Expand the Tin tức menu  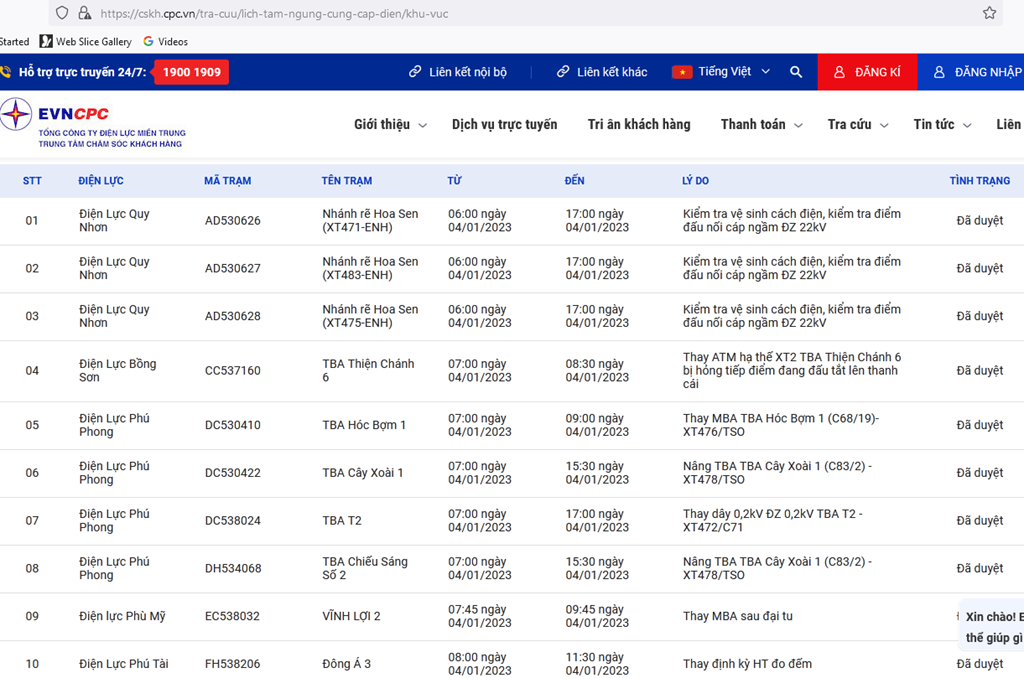coord(941,125)
